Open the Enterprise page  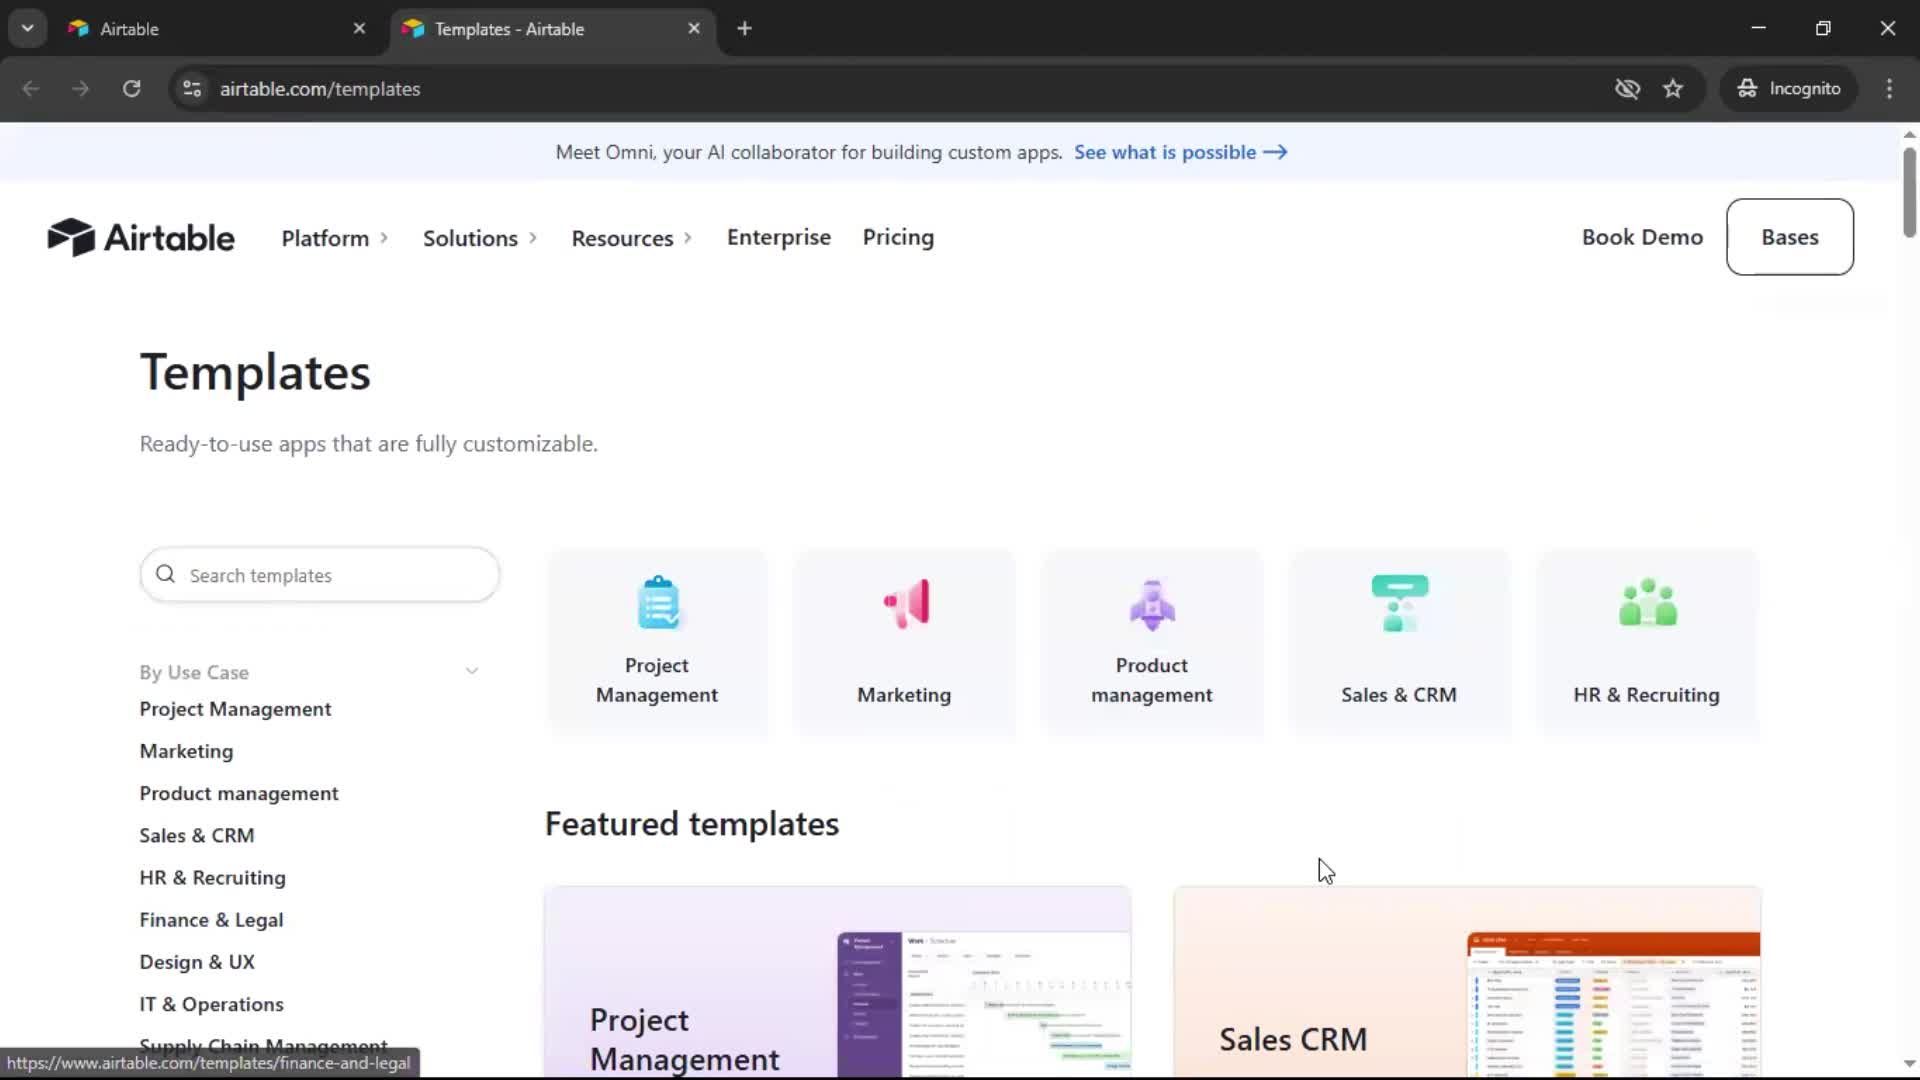779,237
